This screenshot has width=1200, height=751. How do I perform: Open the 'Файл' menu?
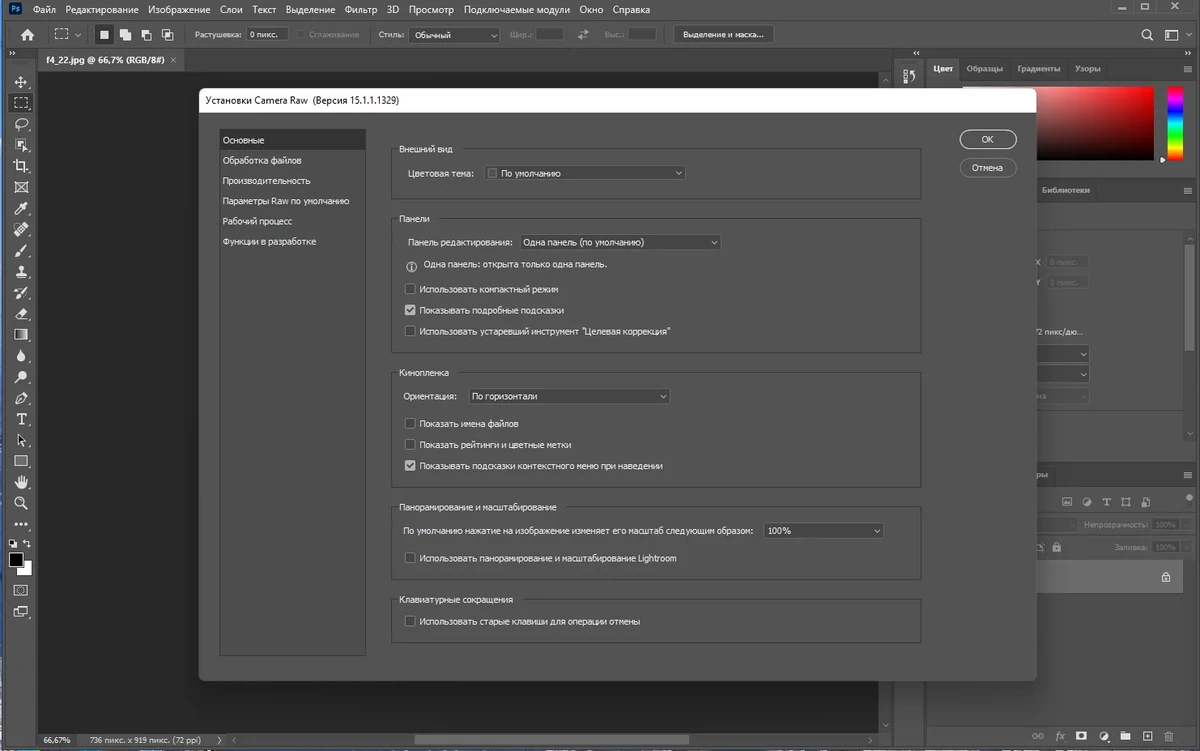[44, 9]
